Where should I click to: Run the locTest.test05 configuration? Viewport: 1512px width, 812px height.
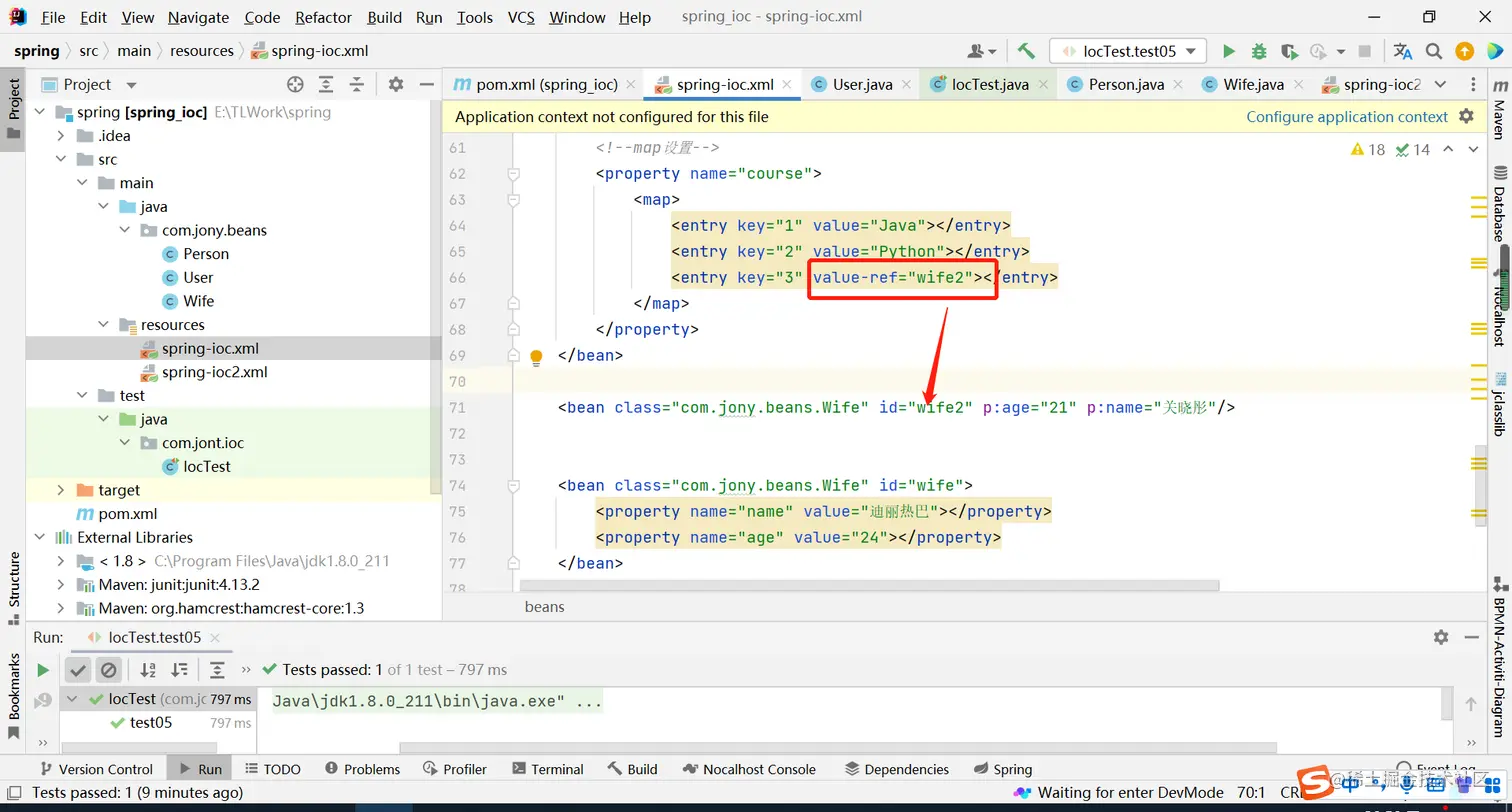click(1229, 51)
